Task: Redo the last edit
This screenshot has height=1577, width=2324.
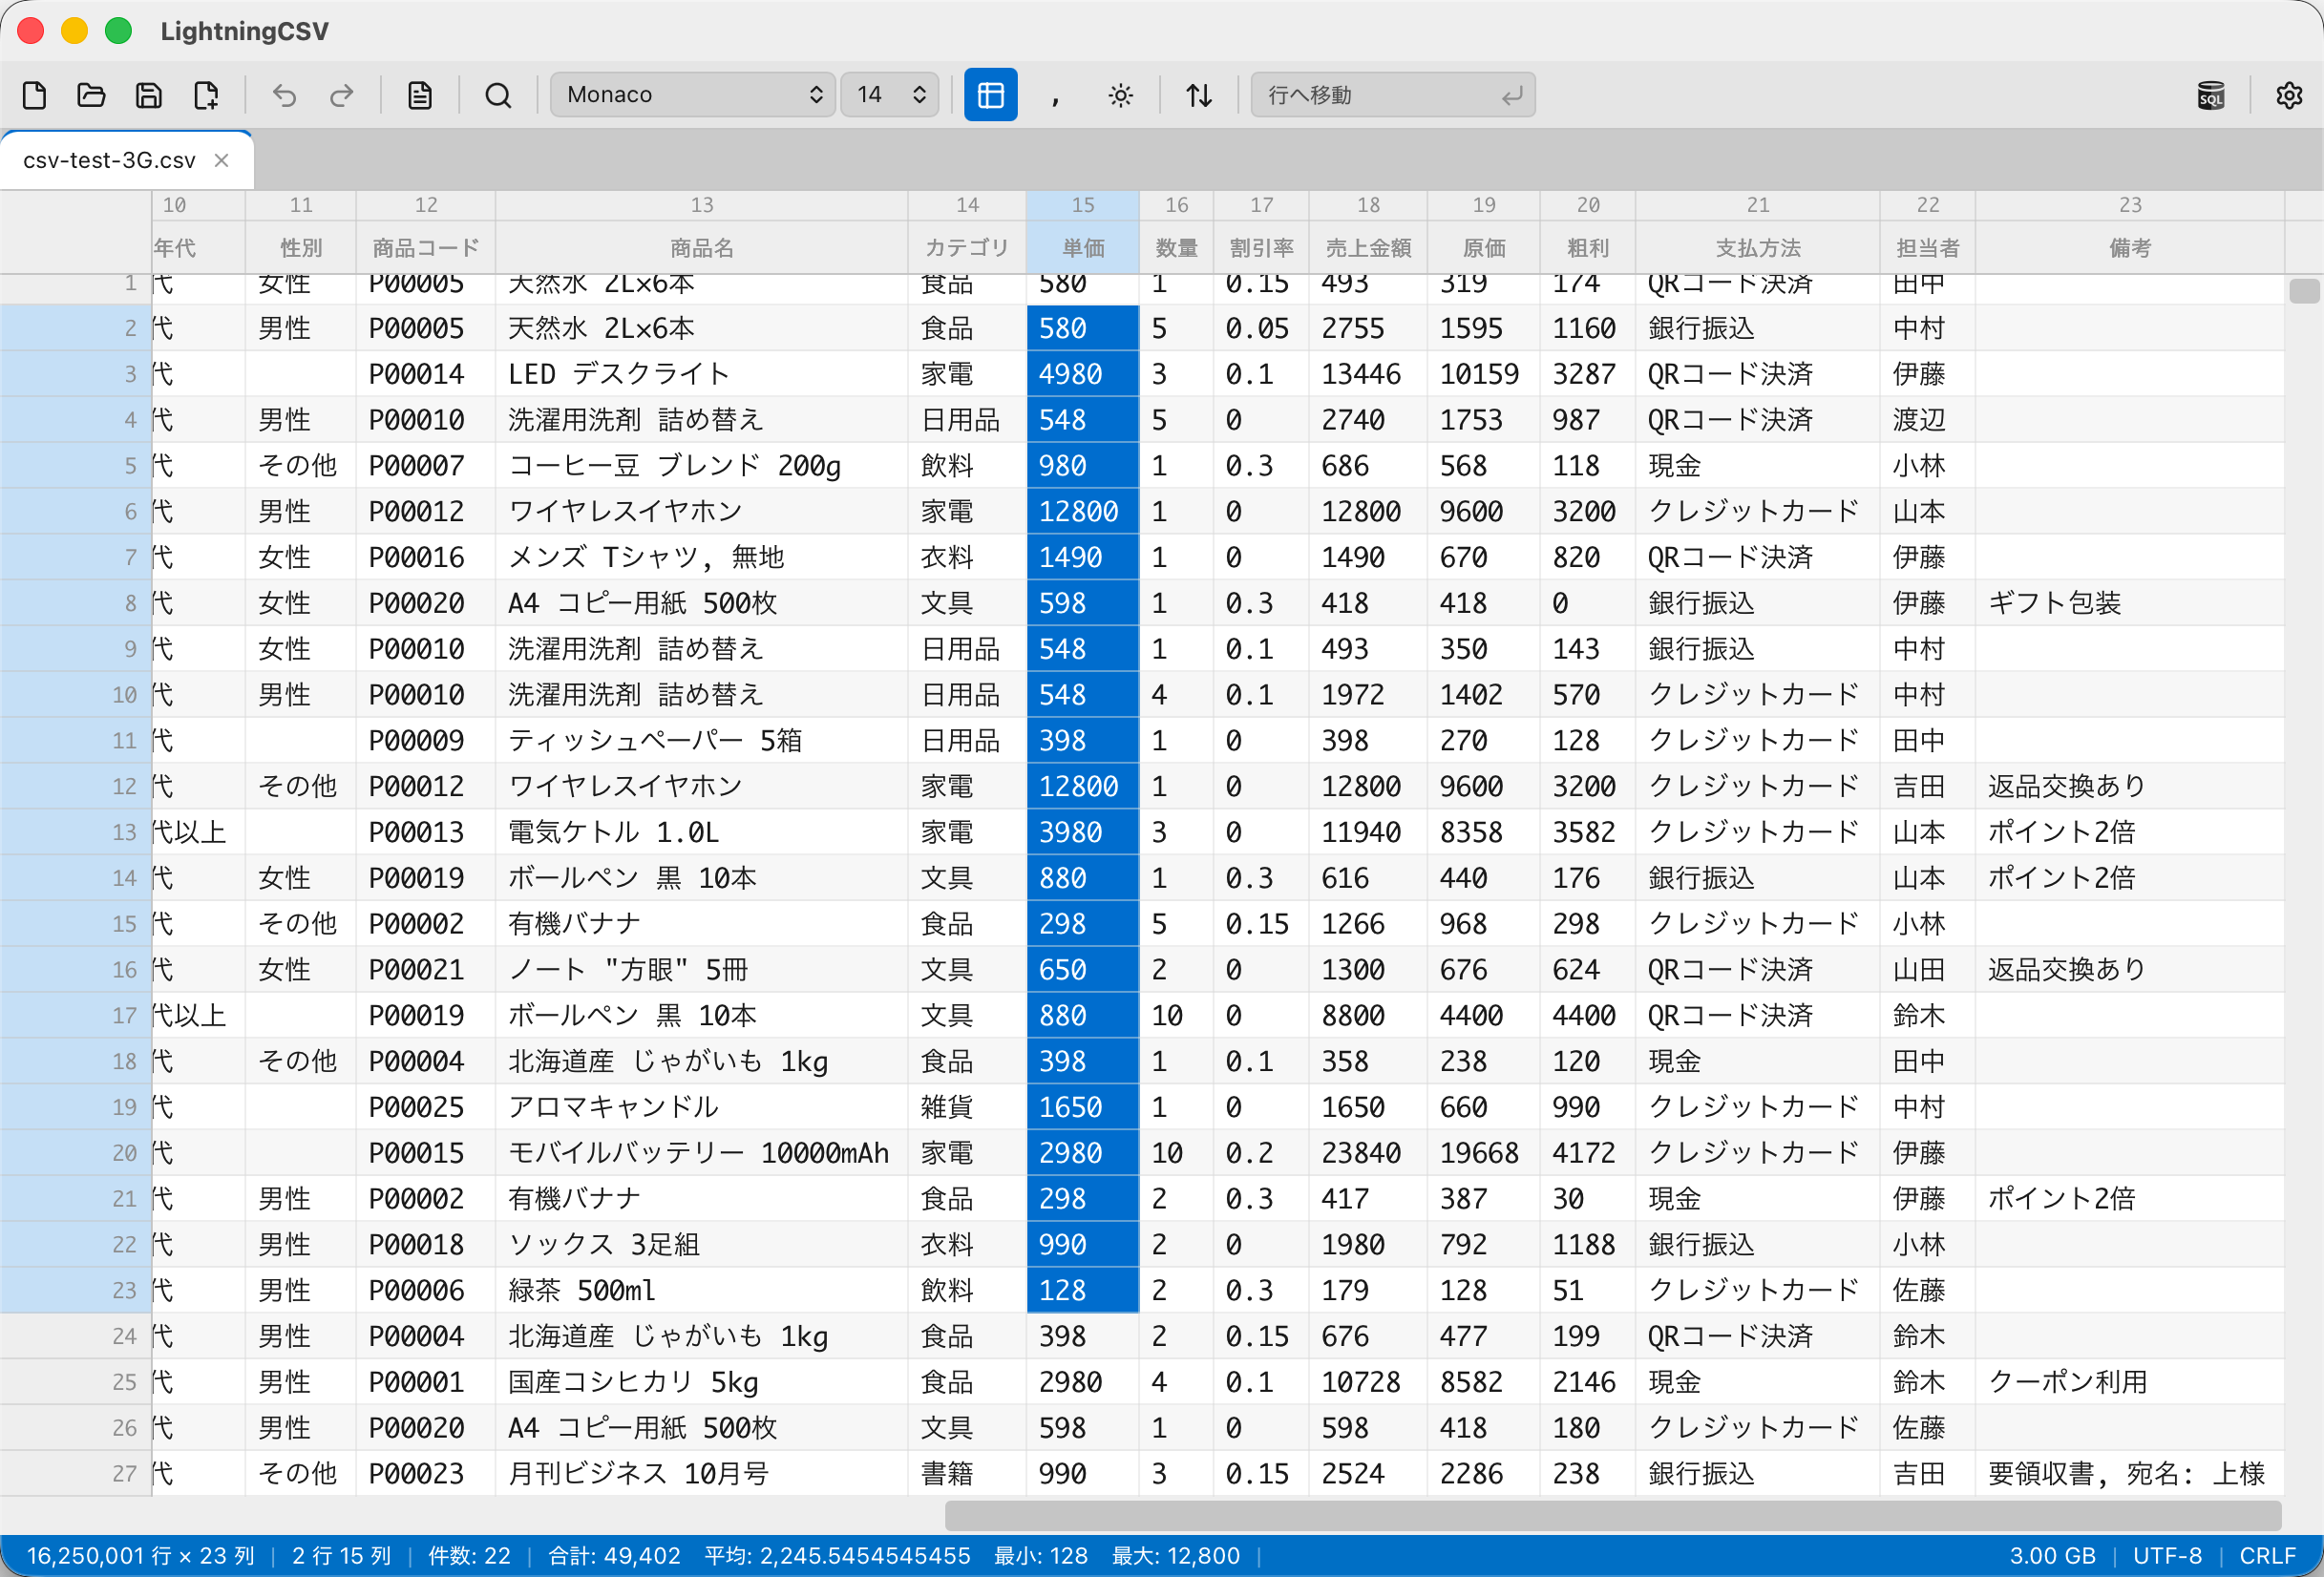Action: tap(342, 95)
